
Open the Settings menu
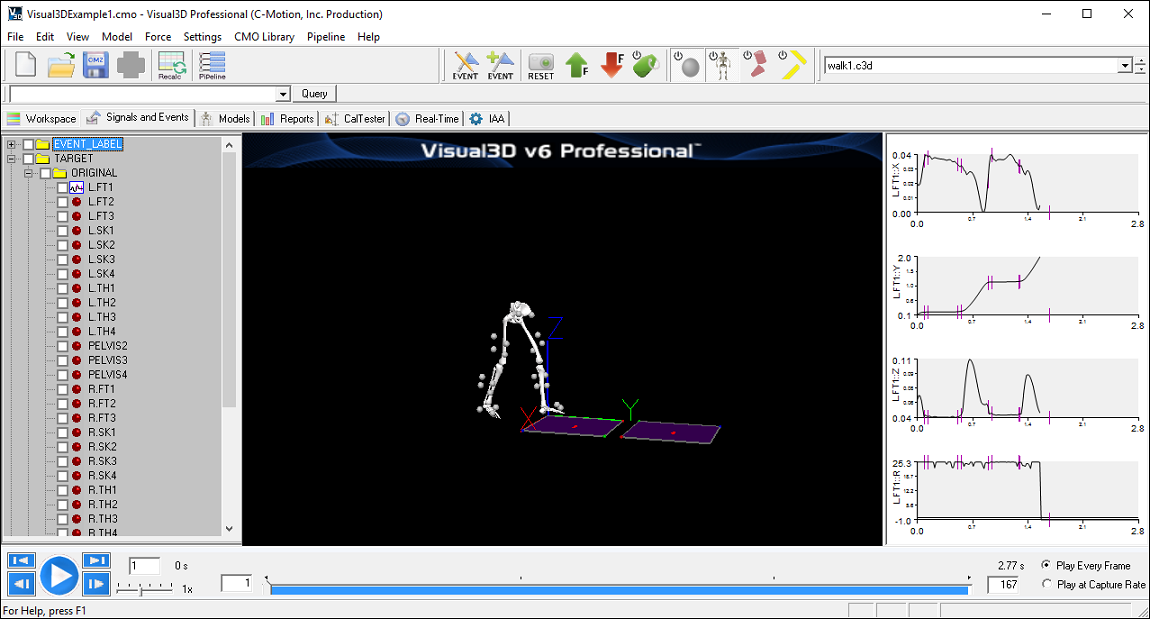coord(202,37)
